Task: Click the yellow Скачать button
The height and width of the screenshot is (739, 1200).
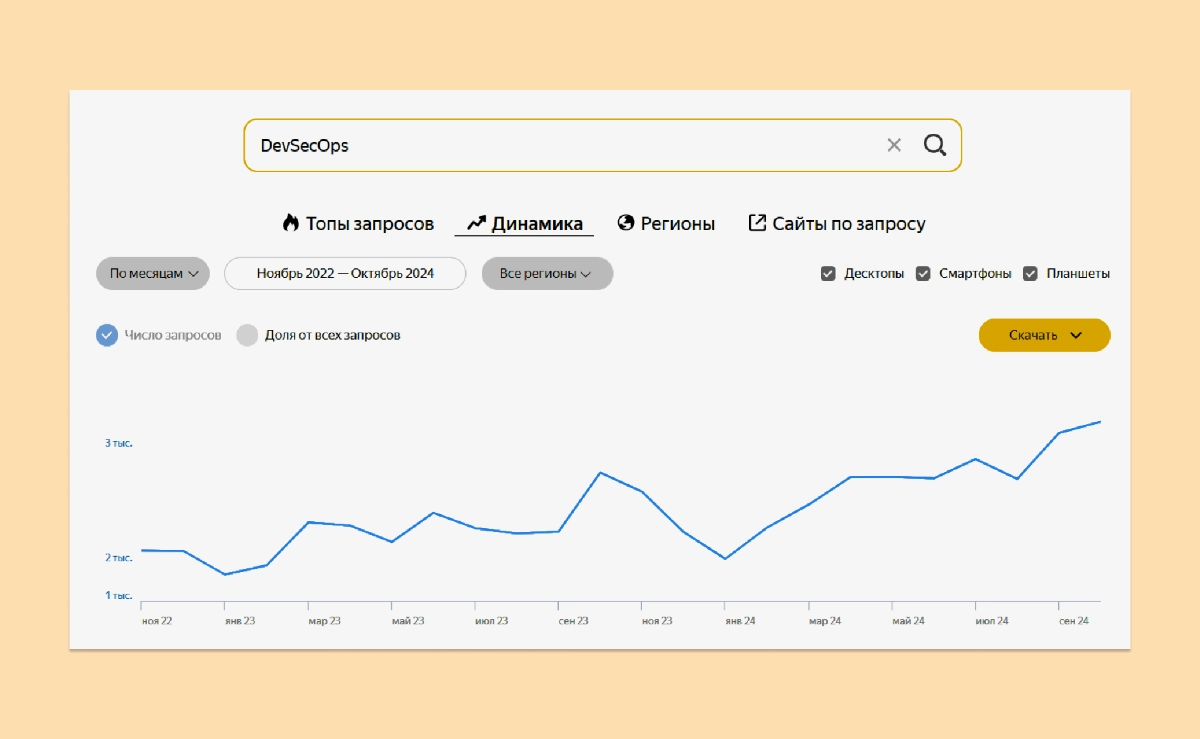Action: click(1032, 336)
